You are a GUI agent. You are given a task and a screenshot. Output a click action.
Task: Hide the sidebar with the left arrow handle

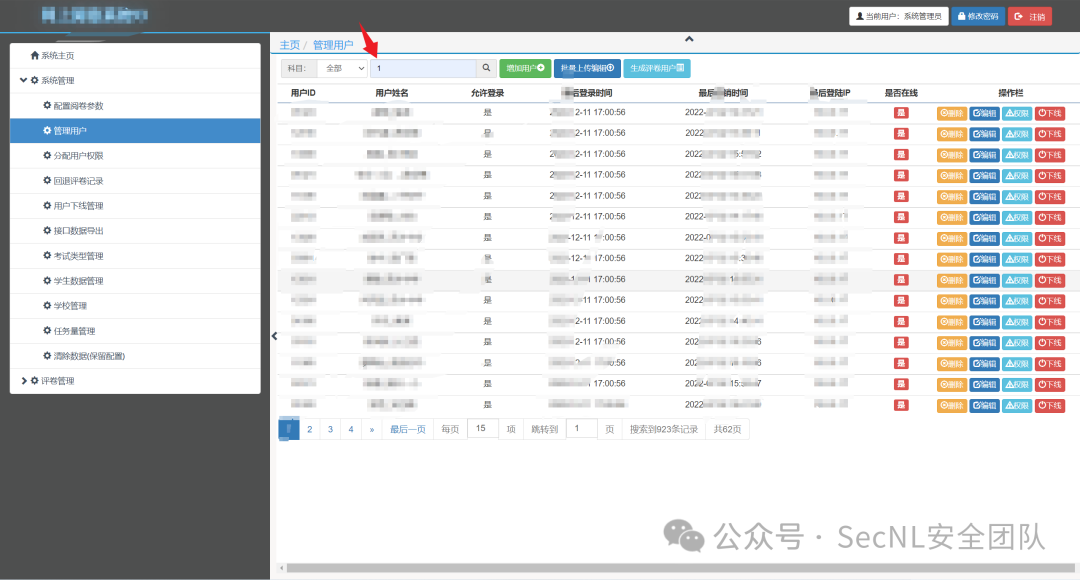click(x=275, y=336)
